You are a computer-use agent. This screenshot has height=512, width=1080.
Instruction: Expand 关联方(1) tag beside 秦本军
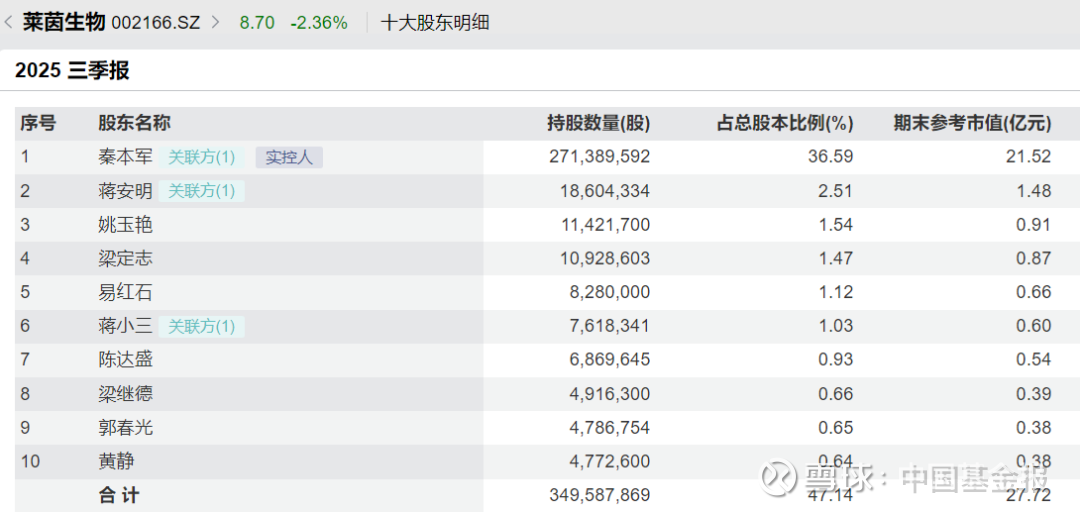click(201, 157)
